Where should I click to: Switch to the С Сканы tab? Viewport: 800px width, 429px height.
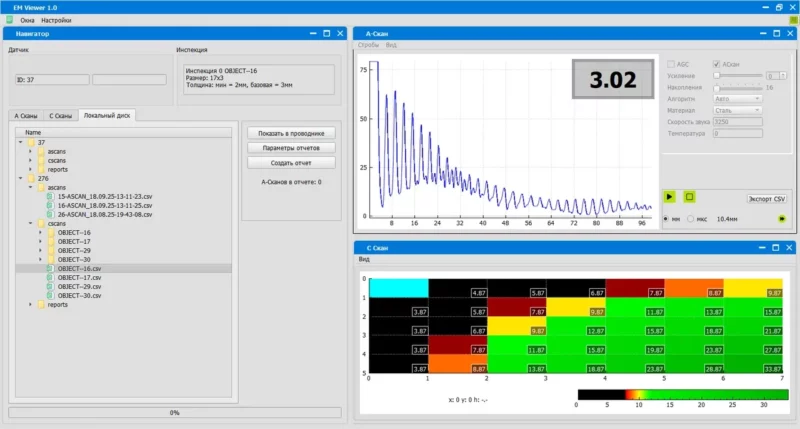pyautogui.click(x=61, y=116)
